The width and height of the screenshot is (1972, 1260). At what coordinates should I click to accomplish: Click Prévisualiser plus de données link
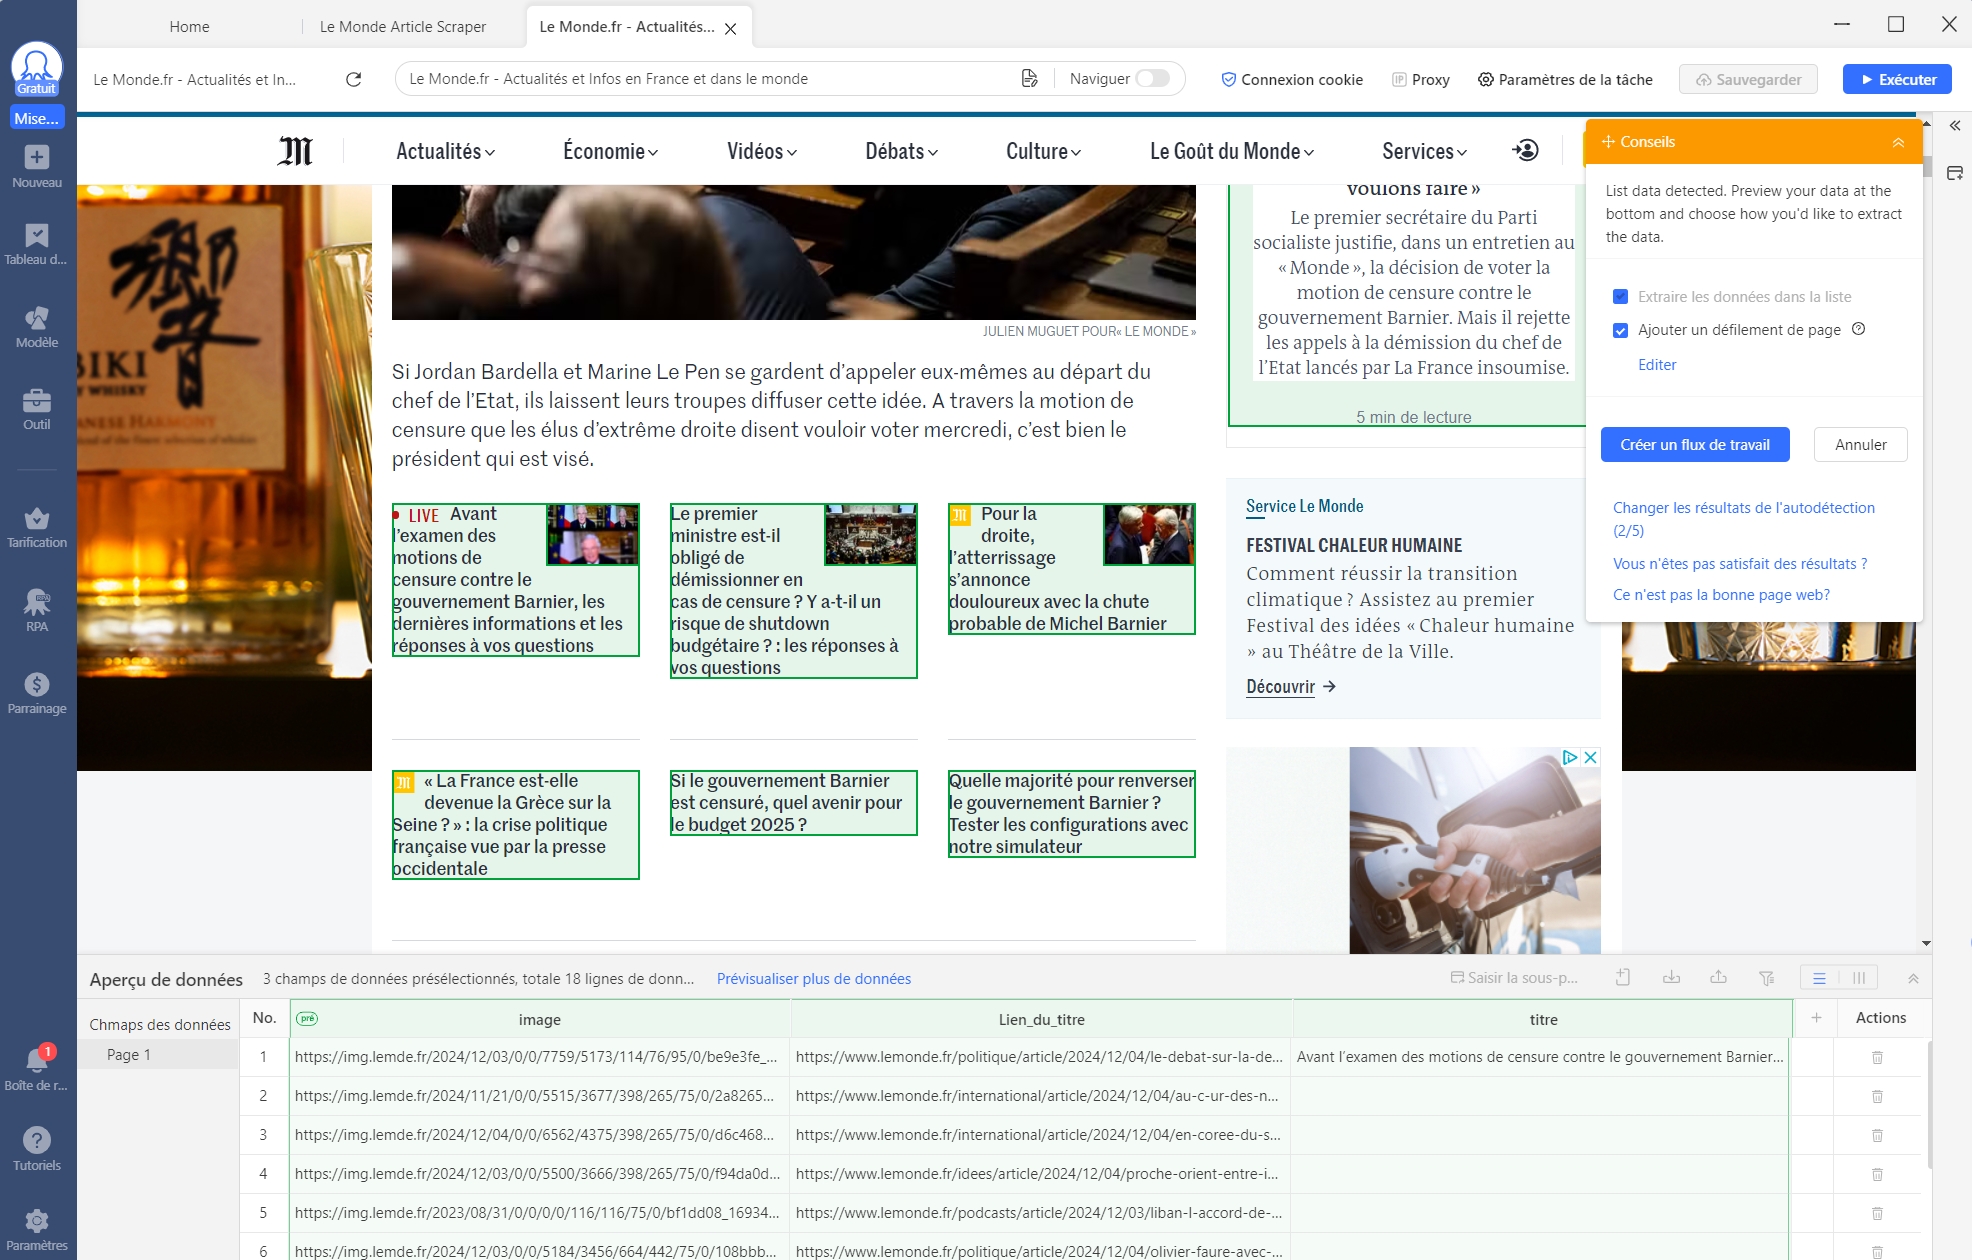(x=813, y=979)
